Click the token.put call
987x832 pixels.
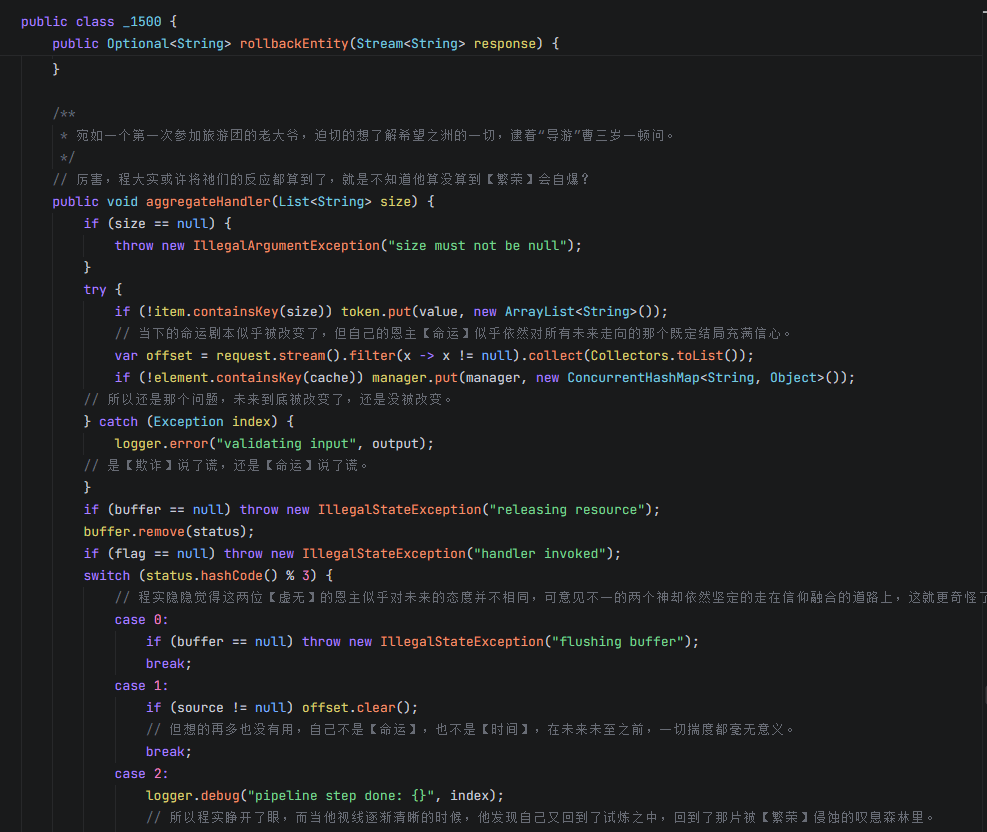click(376, 312)
